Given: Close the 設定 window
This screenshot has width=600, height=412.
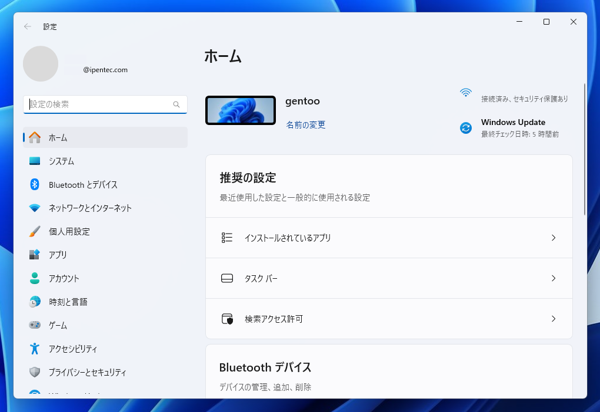Looking at the screenshot, I should click(573, 22).
